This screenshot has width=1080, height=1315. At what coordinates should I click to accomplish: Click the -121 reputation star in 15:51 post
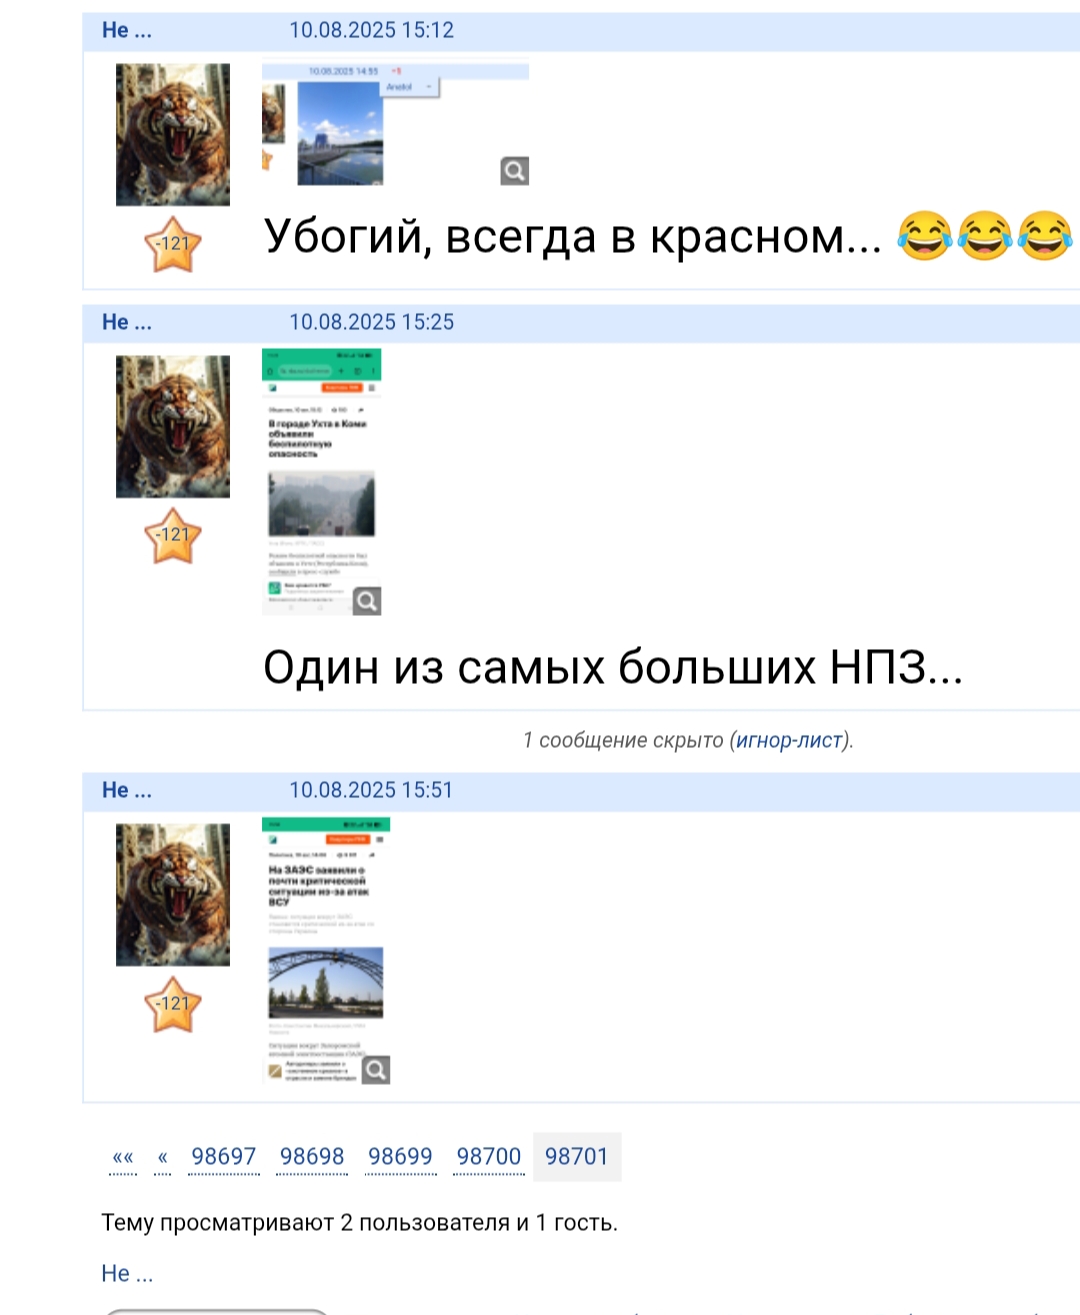pos(173,1004)
